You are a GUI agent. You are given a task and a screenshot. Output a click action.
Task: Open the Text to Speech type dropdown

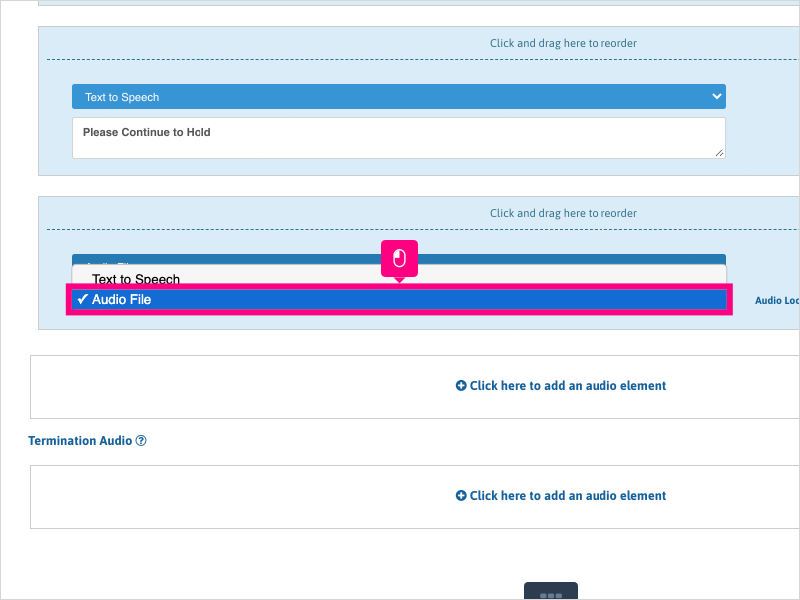tap(398, 96)
